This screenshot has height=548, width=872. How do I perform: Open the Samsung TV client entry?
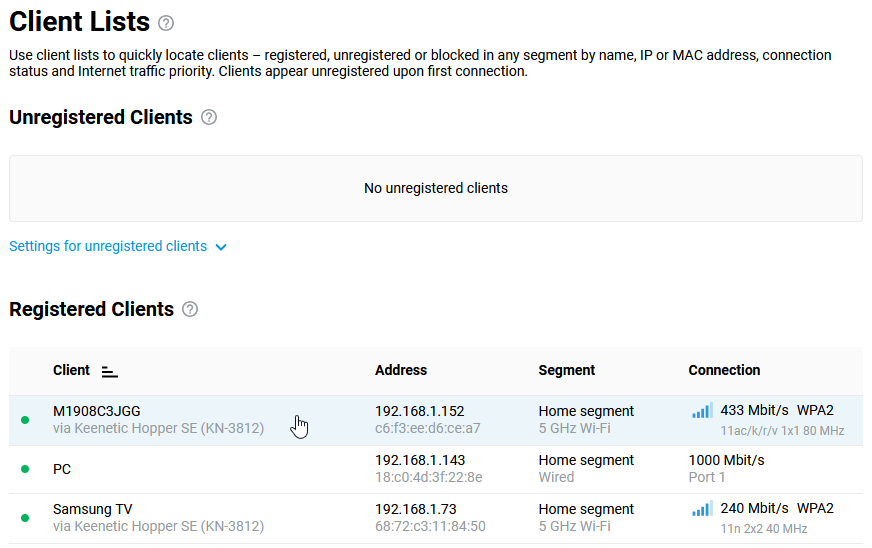coord(93,509)
